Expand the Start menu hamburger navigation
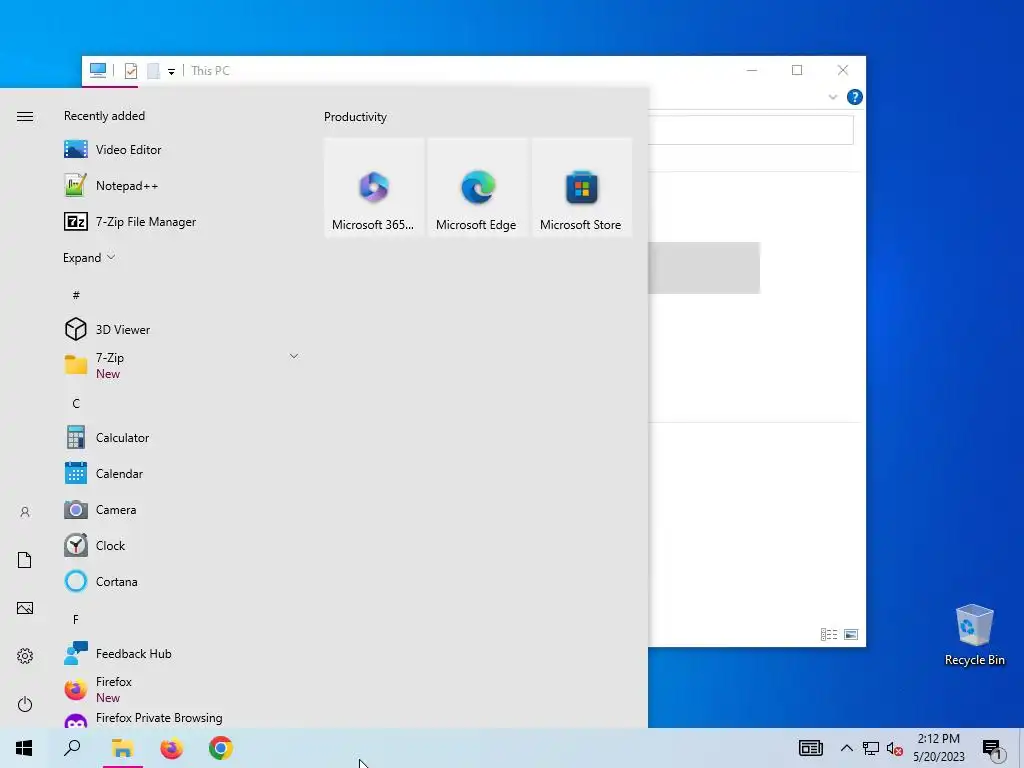This screenshot has height=768, width=1024. (25, 116)
